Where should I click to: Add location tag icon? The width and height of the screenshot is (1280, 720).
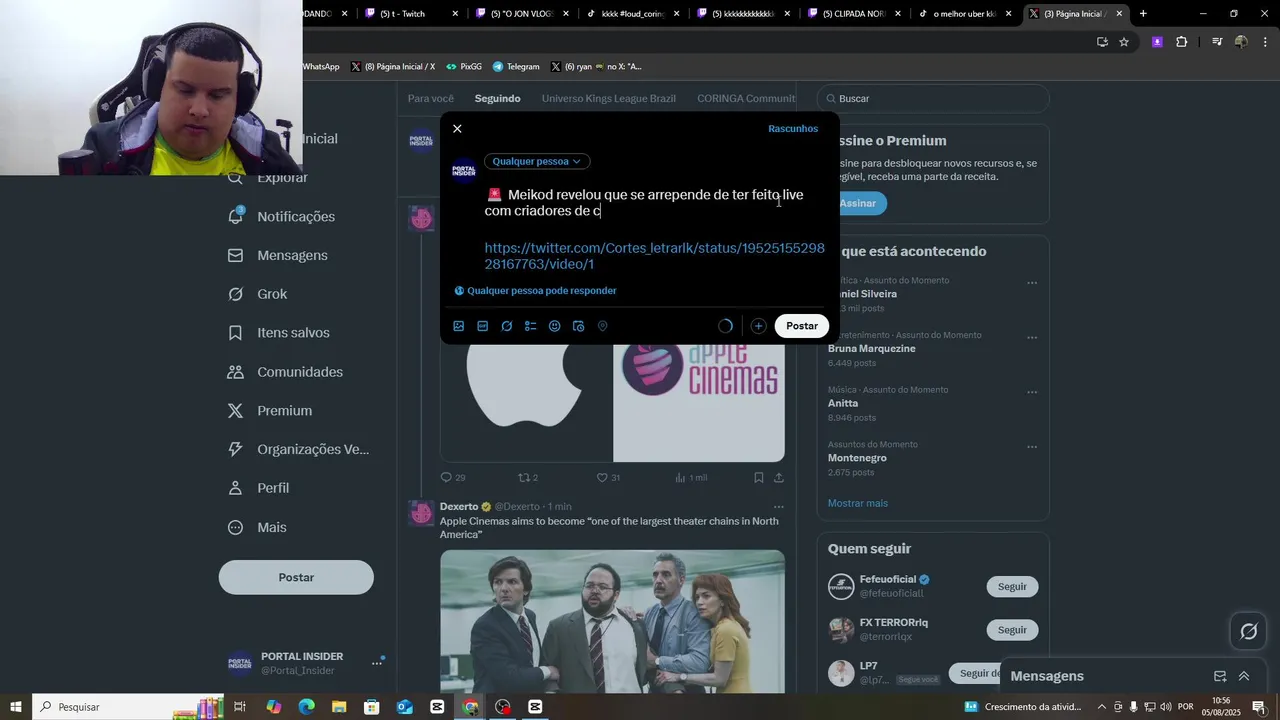coord(603,326)
